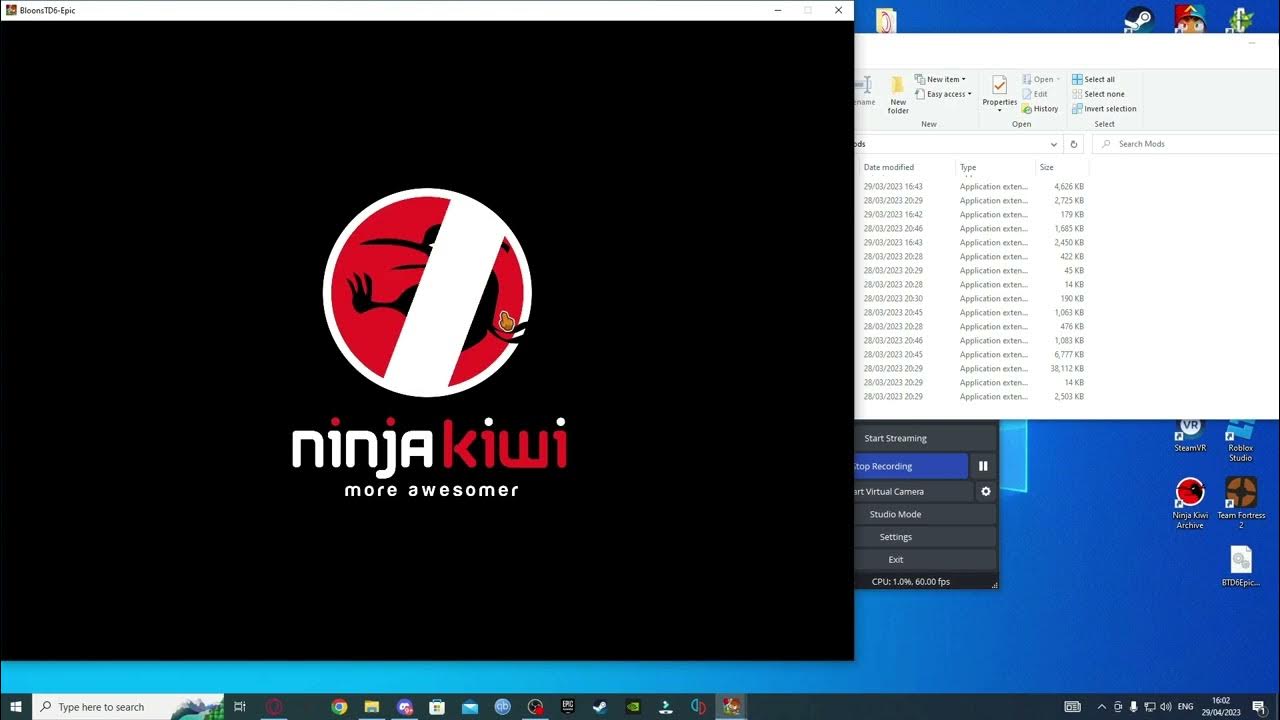This screenshot has width=1280, height=720.
Task: Open Ninja Kiwi Archive desktop shortcut
Action: pos(1190,504)
